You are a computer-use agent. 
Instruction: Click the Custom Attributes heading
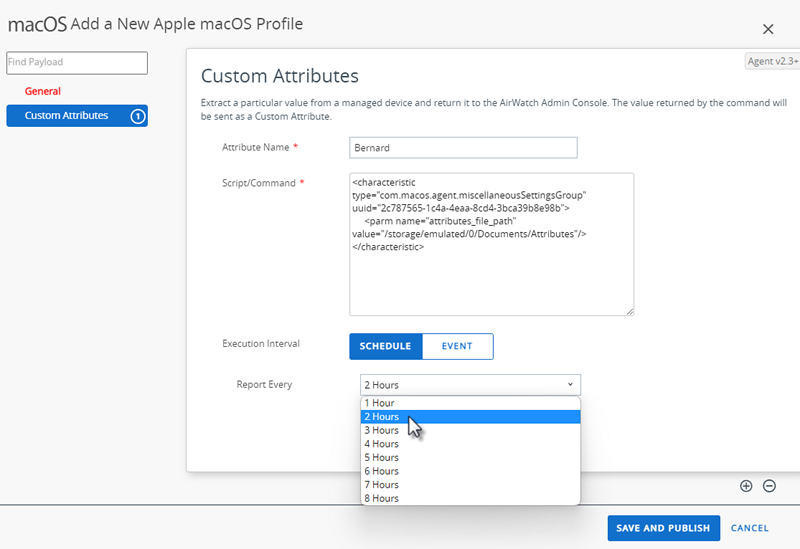[x=280, y=76]
